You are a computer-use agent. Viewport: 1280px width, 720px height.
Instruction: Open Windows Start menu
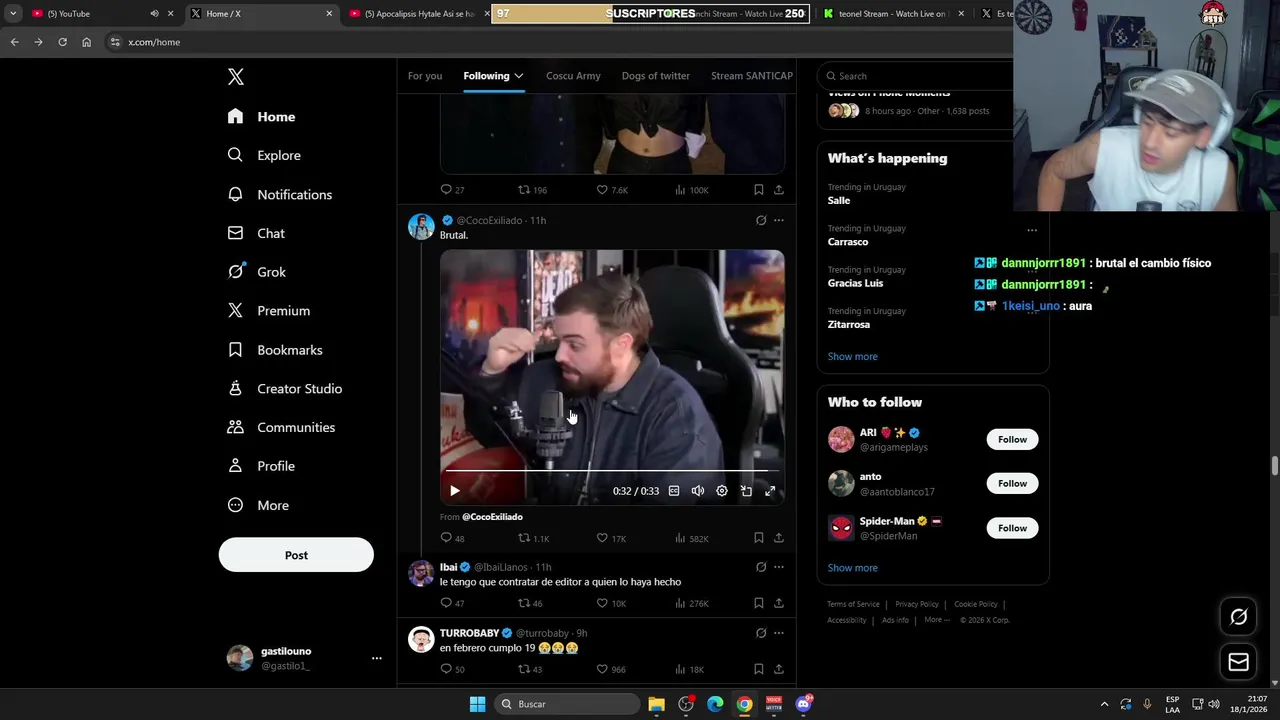(477, 704)
